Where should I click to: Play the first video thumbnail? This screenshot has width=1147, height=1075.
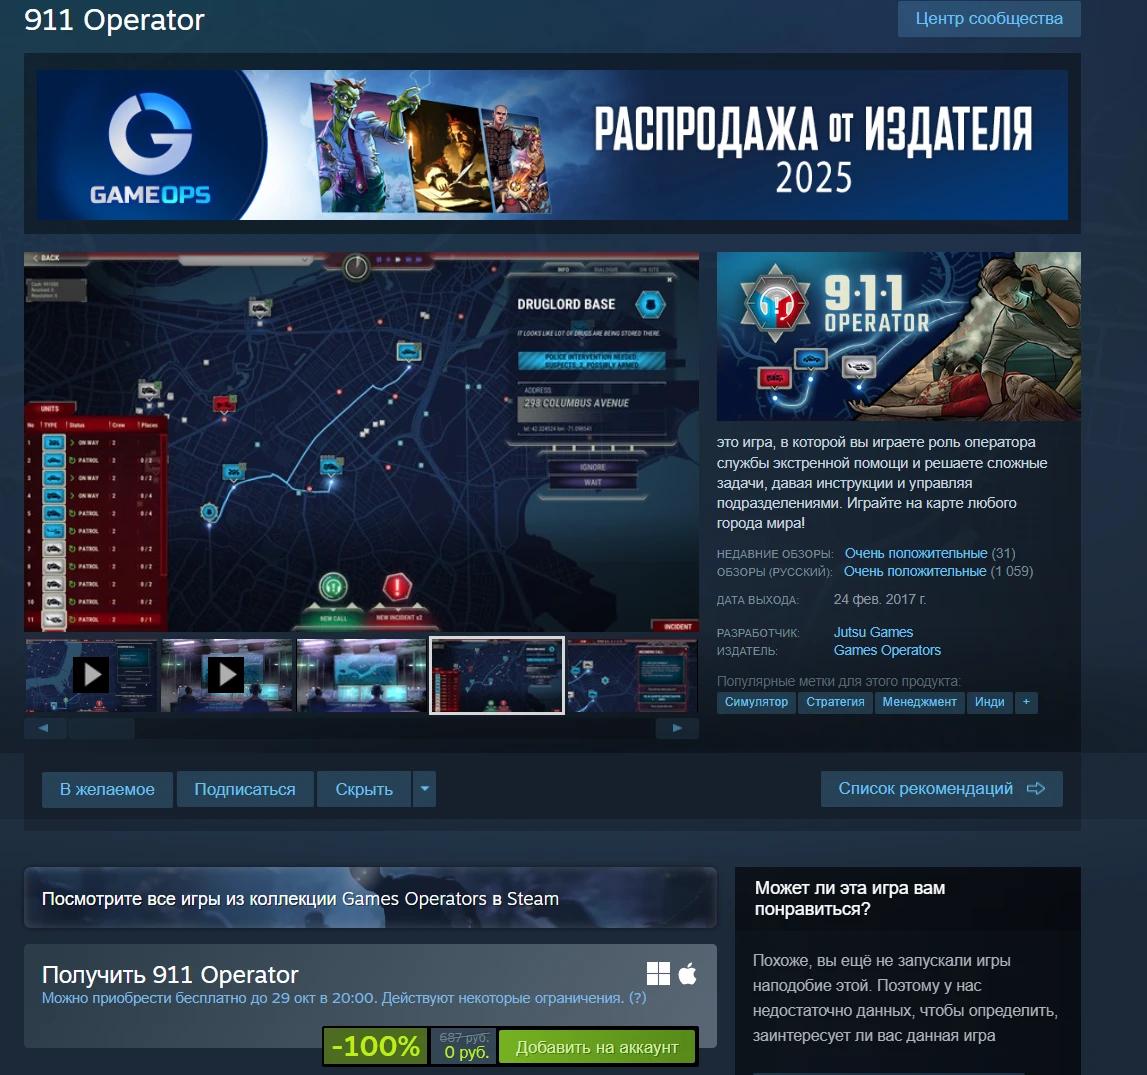pyautogui.click(x=91, y=676)
